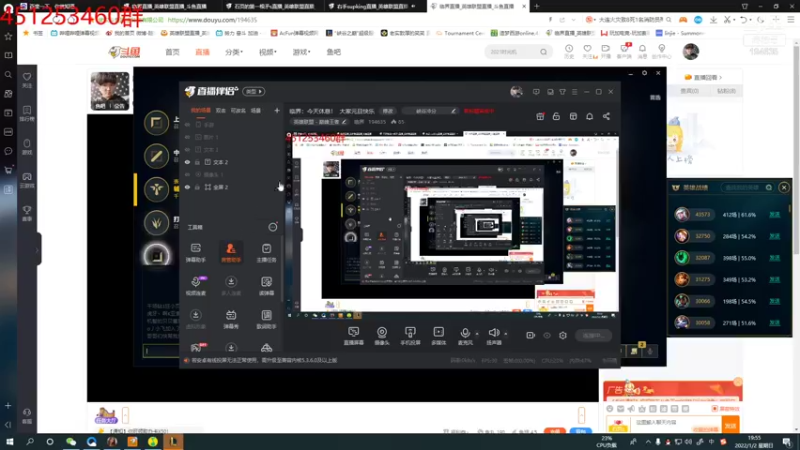Click the 关注 heart icon in Douyu sidebar

(x=27, y=80)
